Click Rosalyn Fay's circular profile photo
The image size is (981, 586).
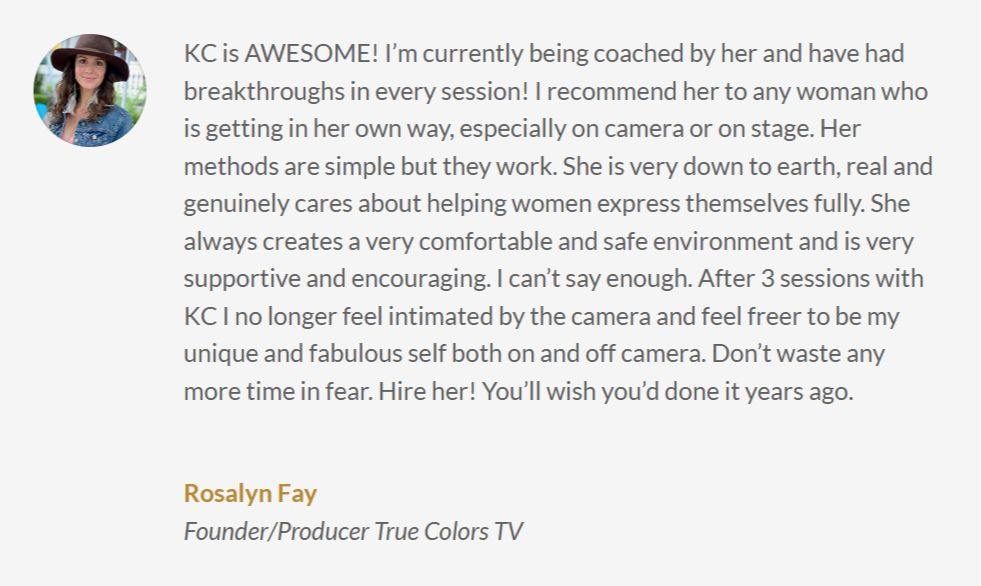point(90,91)
